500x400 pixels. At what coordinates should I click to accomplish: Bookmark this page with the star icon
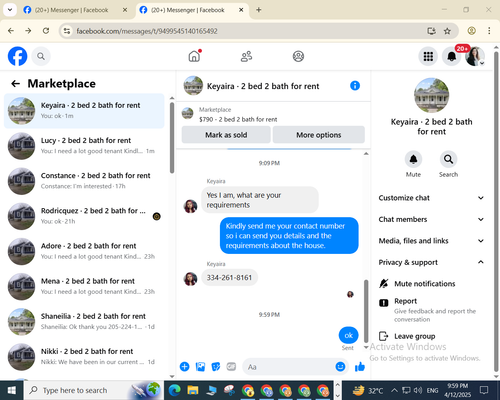(x=447, y=31)
